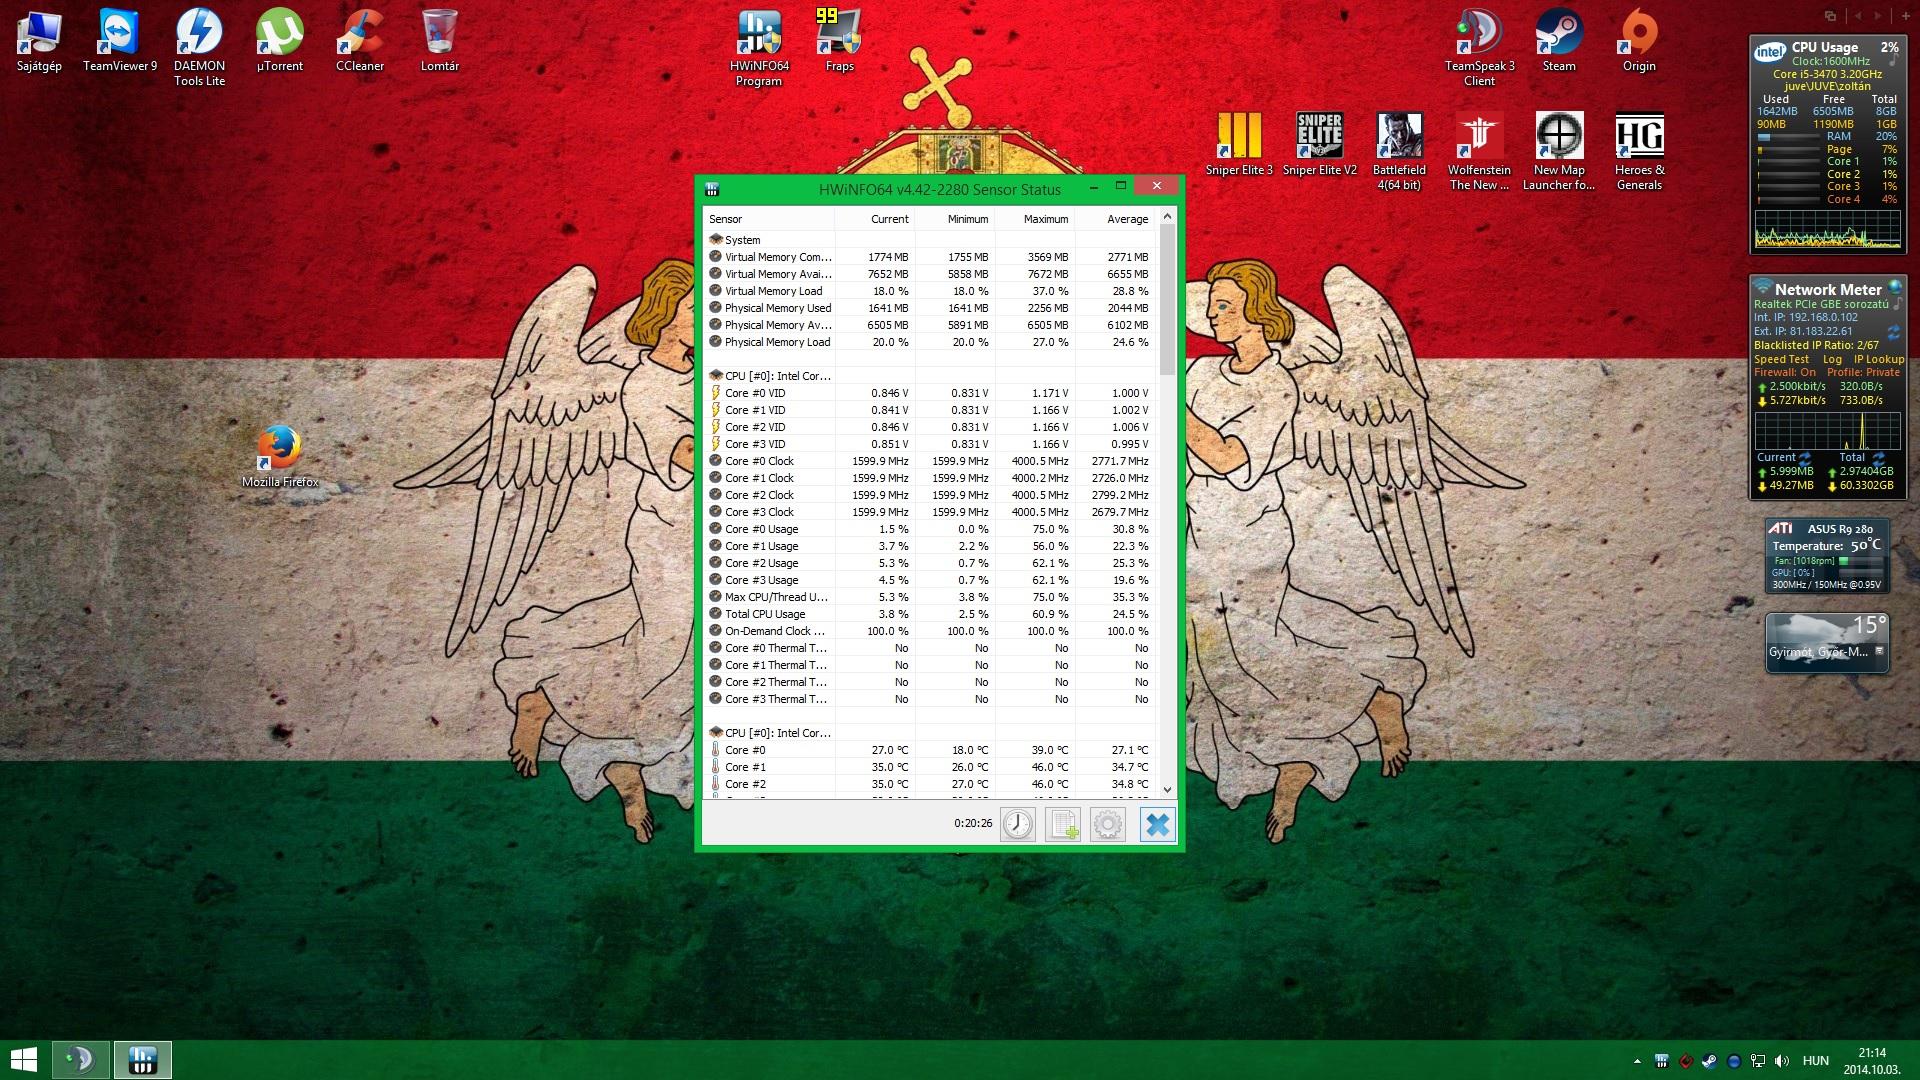1920x1080 pixels.
Task: Open TeamSpeak 3 Client shortcut
Action: click(x=1479, y=48)
